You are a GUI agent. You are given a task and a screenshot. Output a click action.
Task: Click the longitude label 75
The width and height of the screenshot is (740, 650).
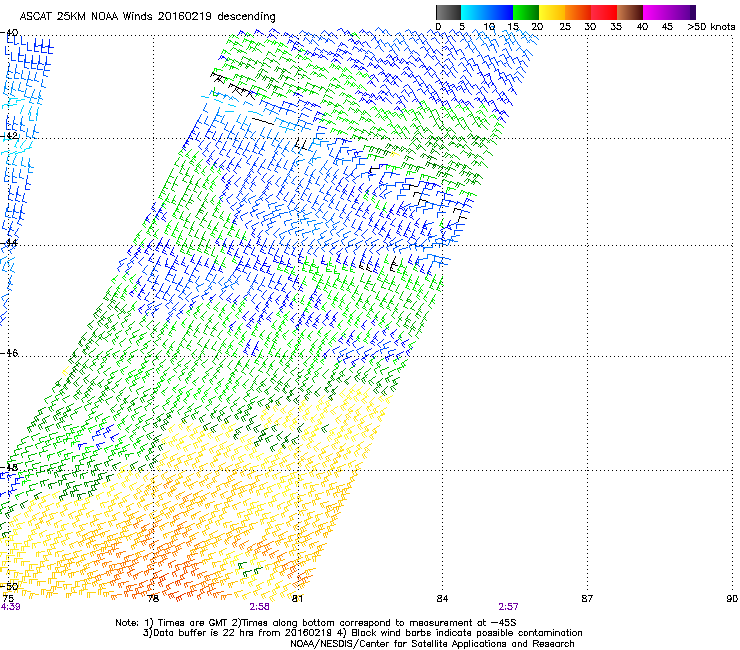point(8,599)
